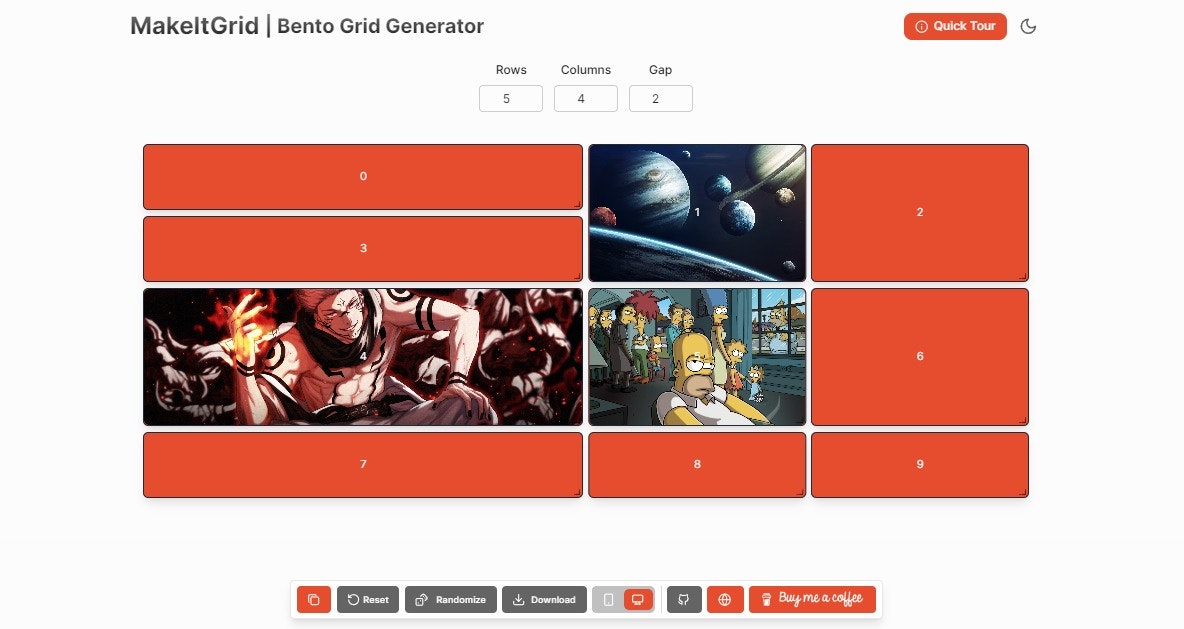Click the Columns label

[586, 69]
